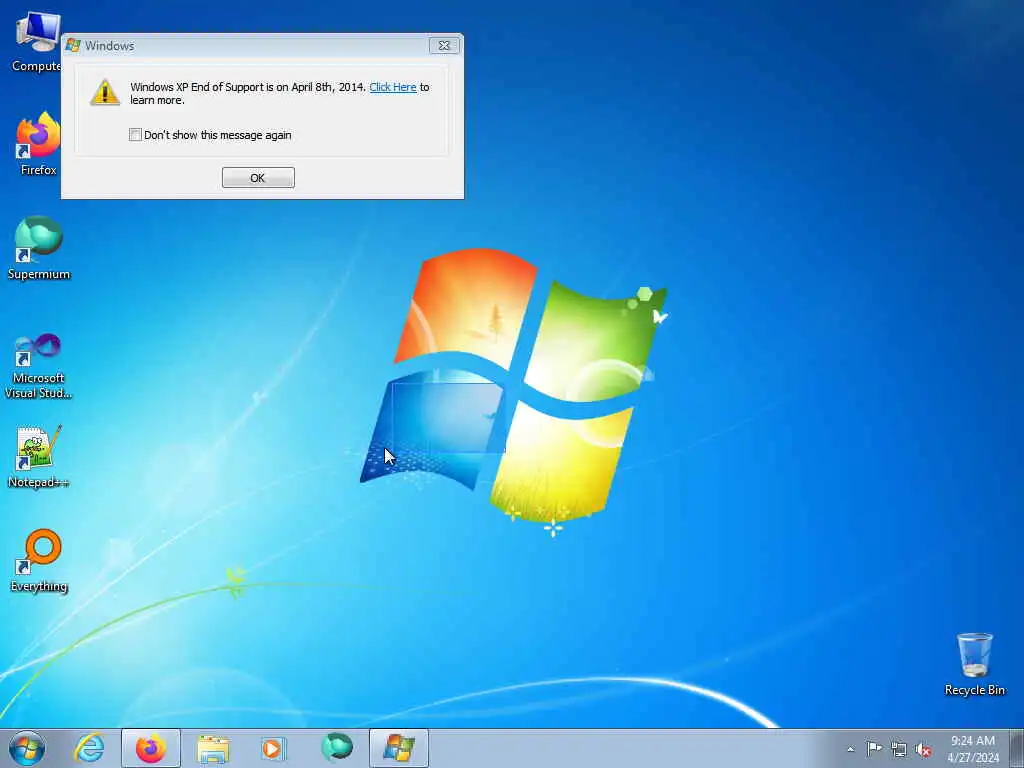Select the Everything search desktop shortcut
This screenshot has height=768, width=1024.
pos(39,560)
